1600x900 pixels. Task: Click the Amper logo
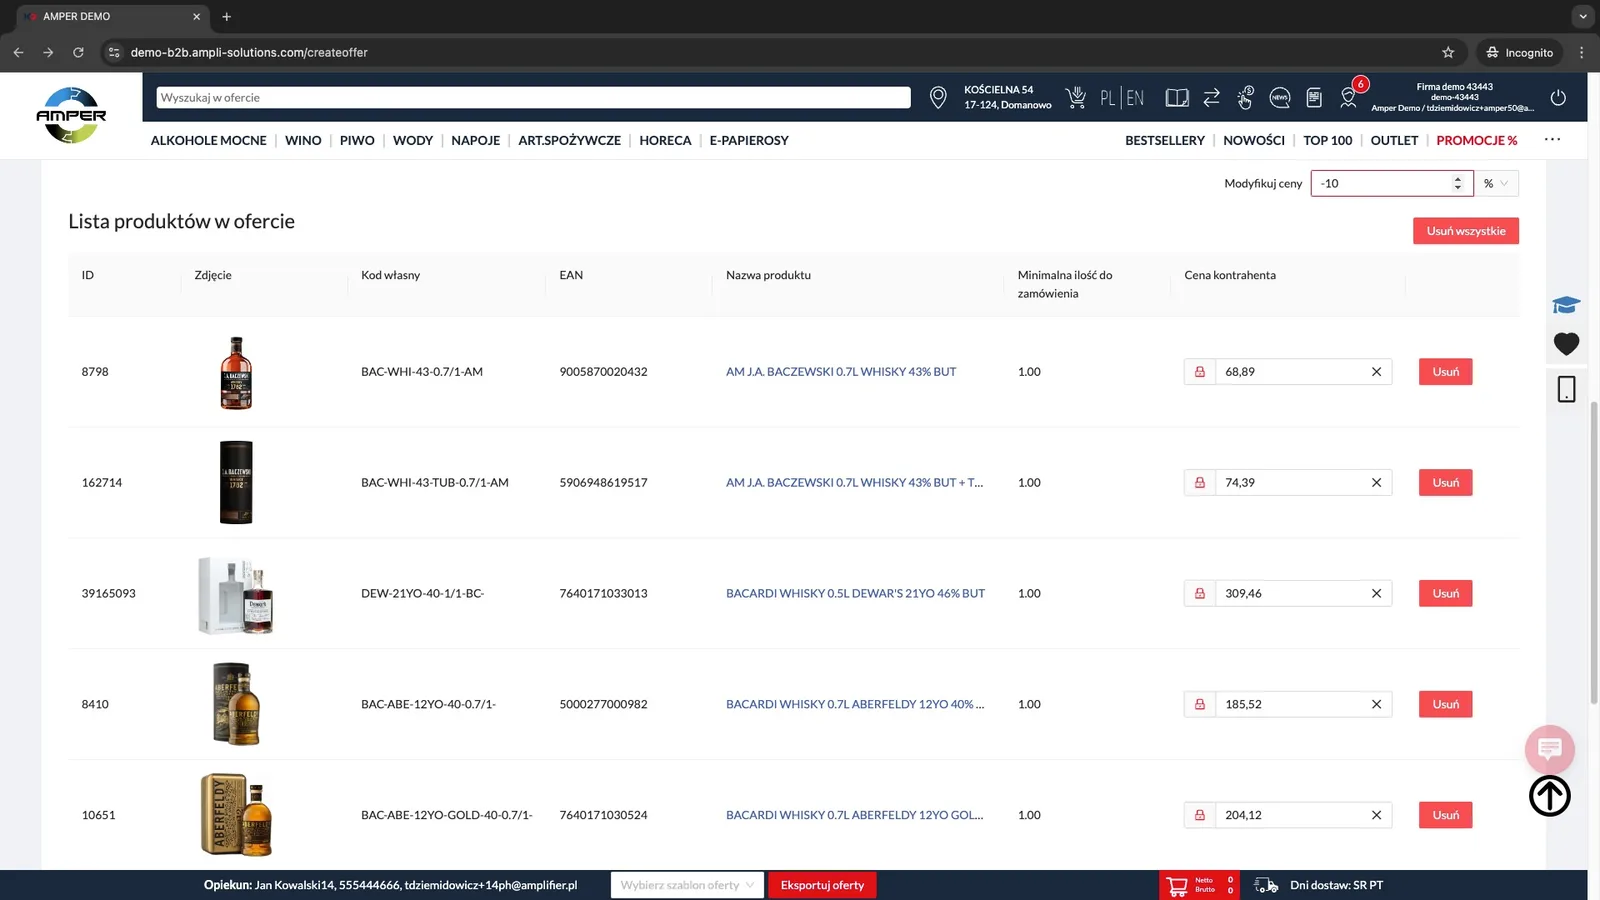click(71, 116)
